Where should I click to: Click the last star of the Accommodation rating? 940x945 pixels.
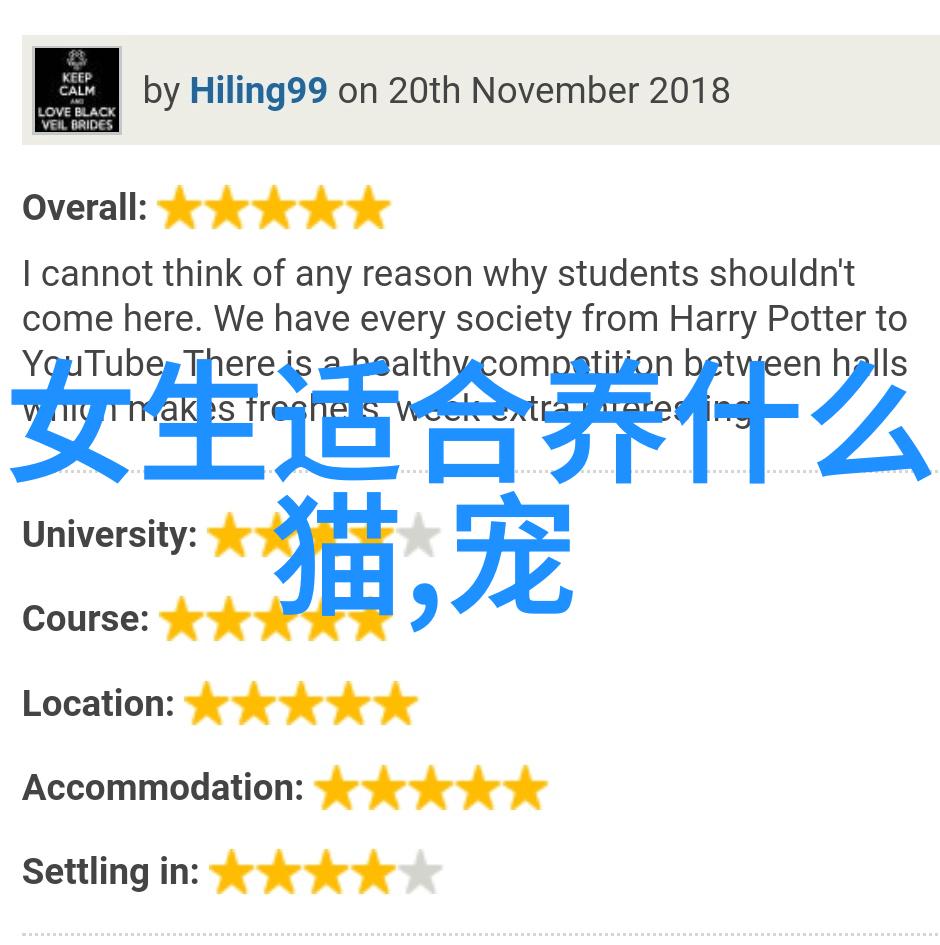click(525, 788)
